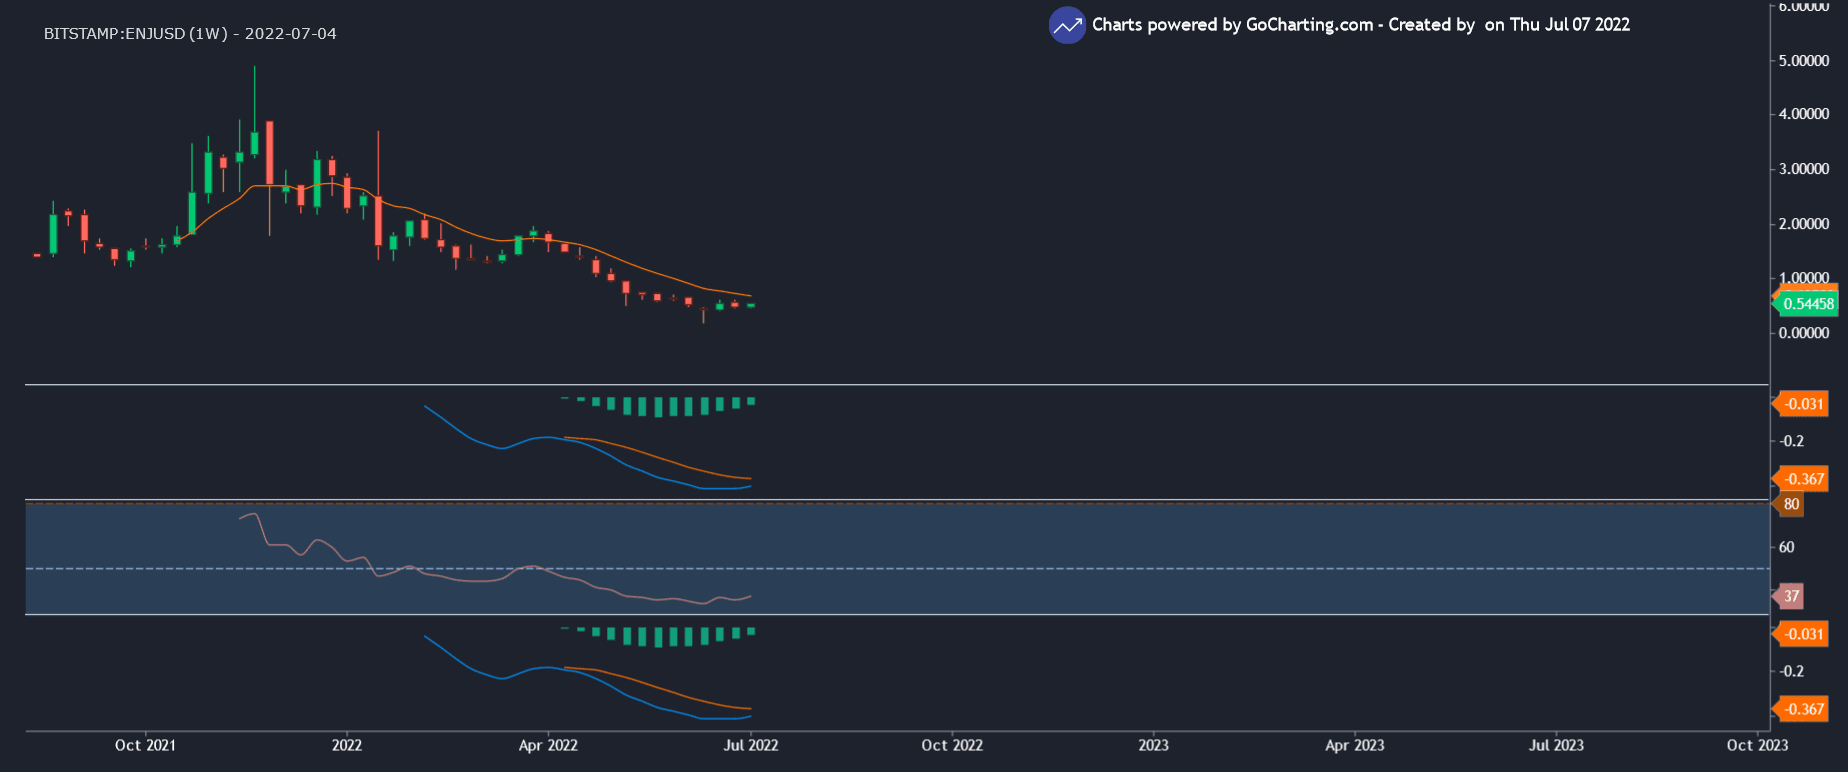
Task: Open the 'Charts powered by GoCharting.com' text
Action: tap(1231, 25)
